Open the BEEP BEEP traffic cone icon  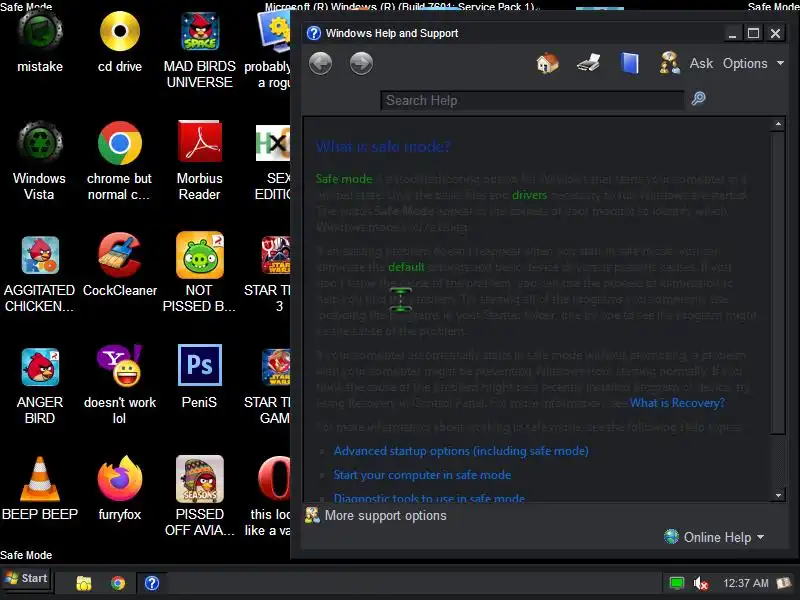40,489
